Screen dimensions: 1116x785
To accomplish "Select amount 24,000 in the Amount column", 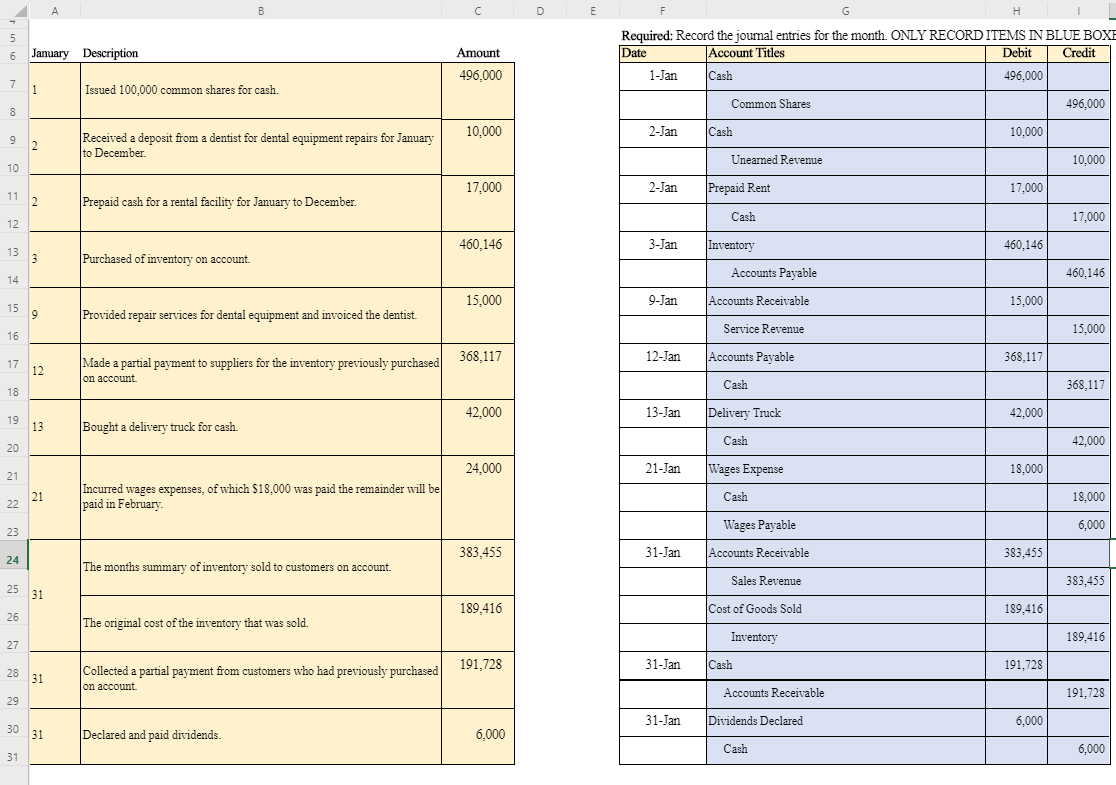I will coord(478,497).
